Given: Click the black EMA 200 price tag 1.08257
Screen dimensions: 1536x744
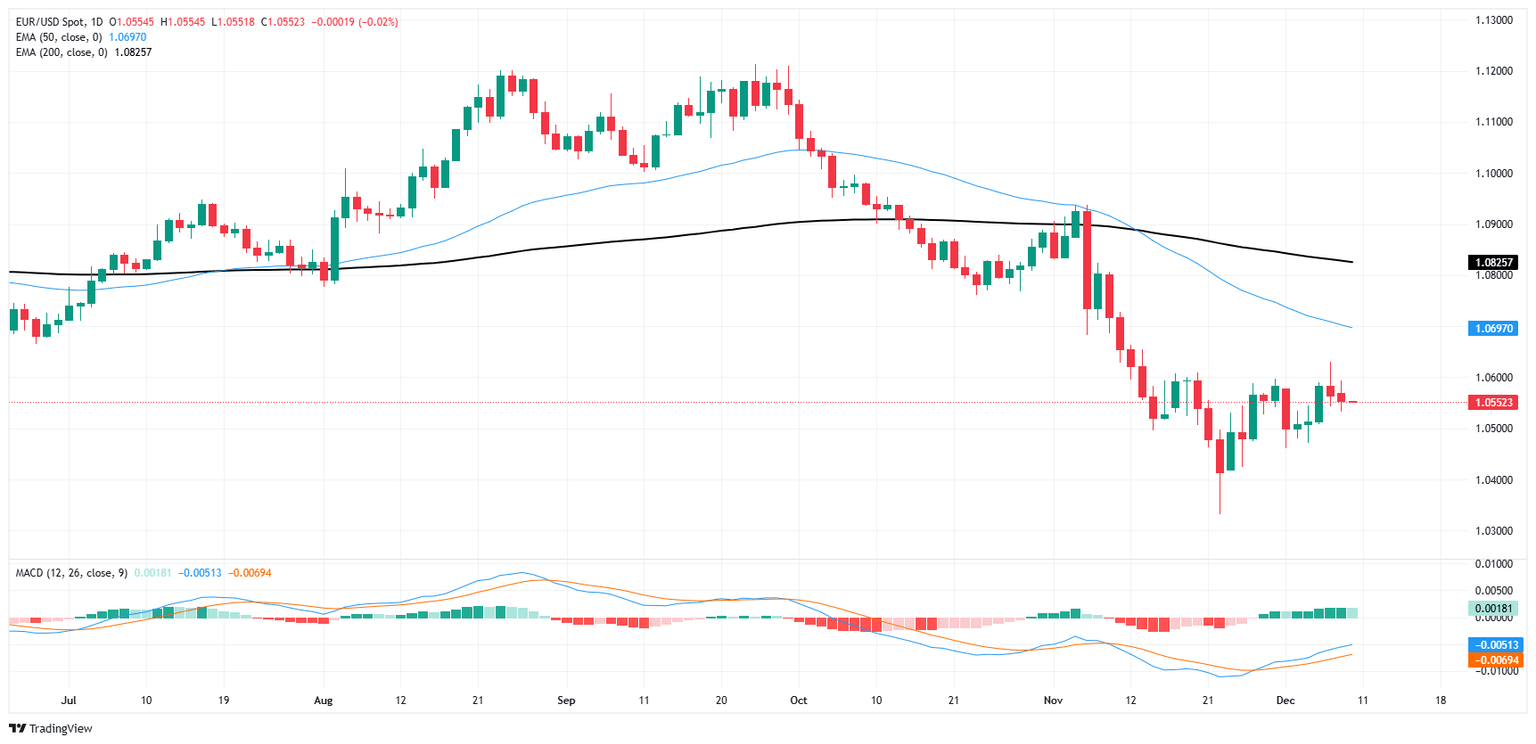Looking at the screenshot, I should coord(1494,262).
